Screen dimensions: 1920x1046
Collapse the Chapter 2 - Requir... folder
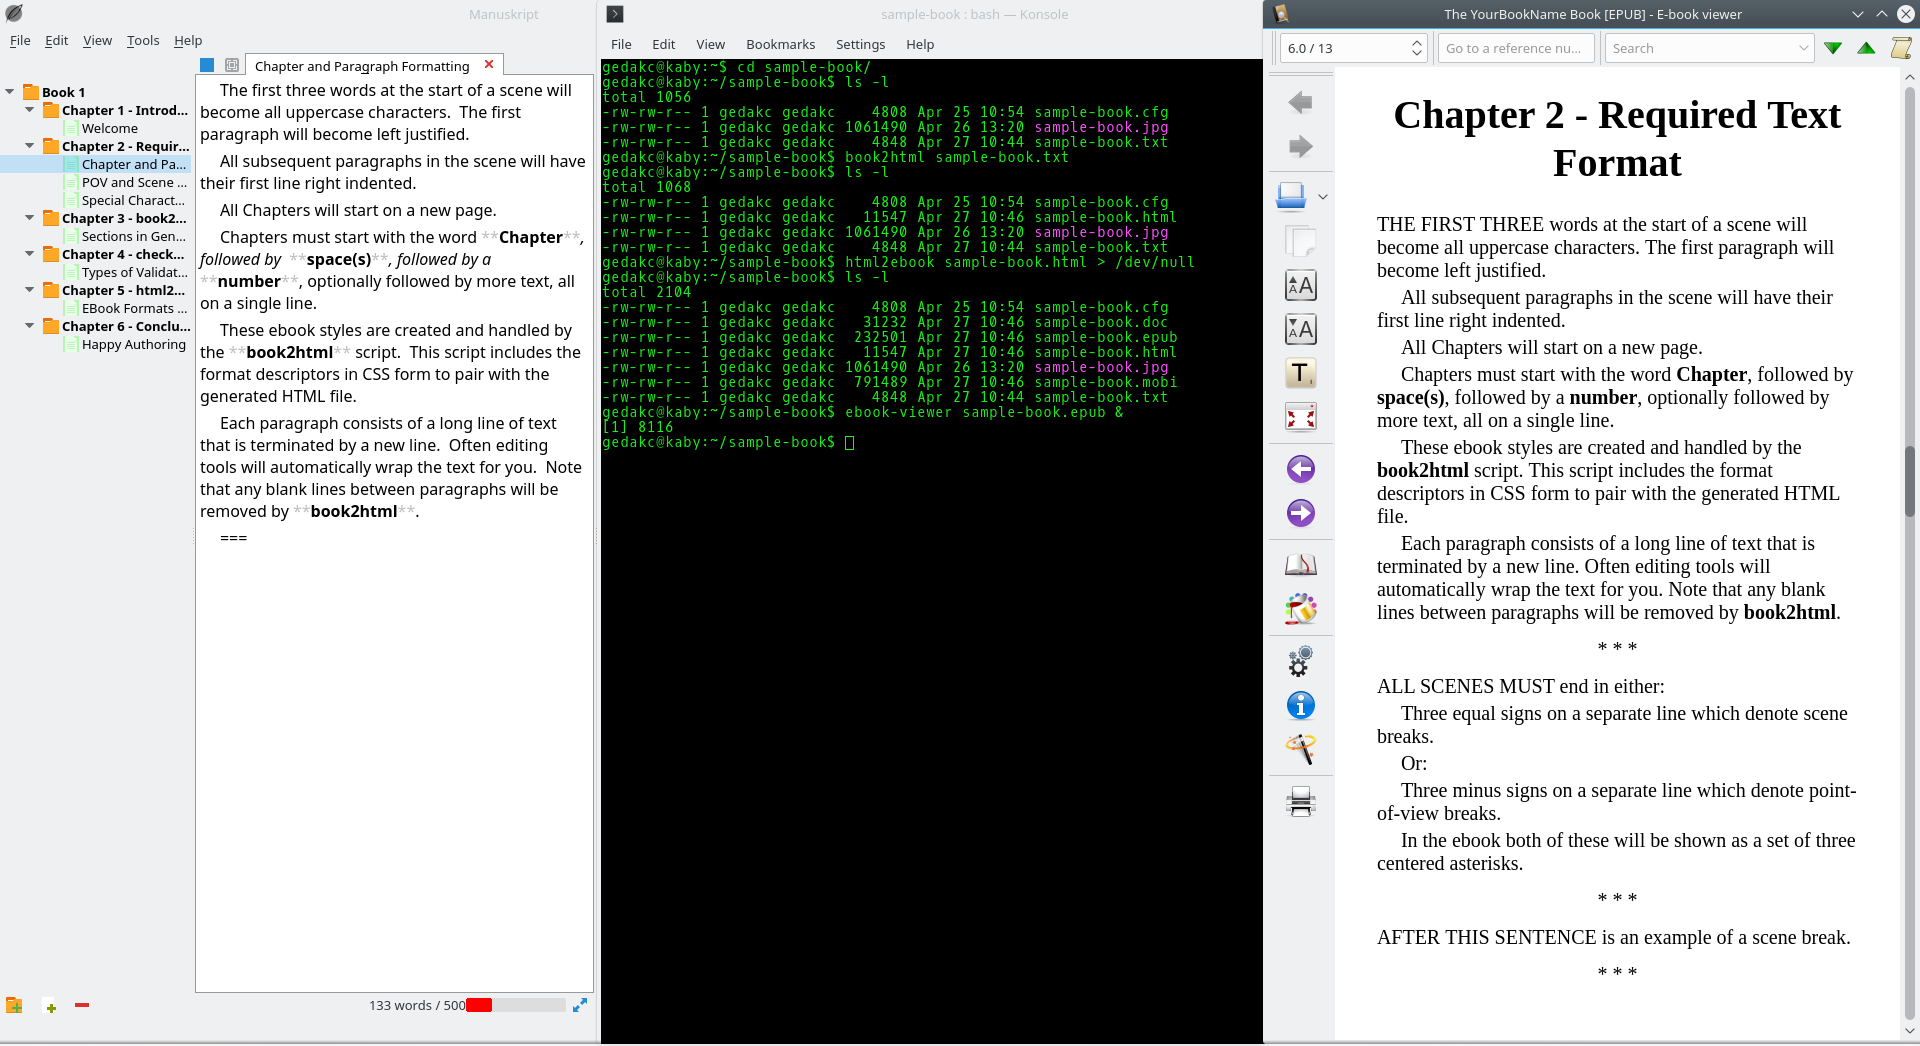[30, 145]
